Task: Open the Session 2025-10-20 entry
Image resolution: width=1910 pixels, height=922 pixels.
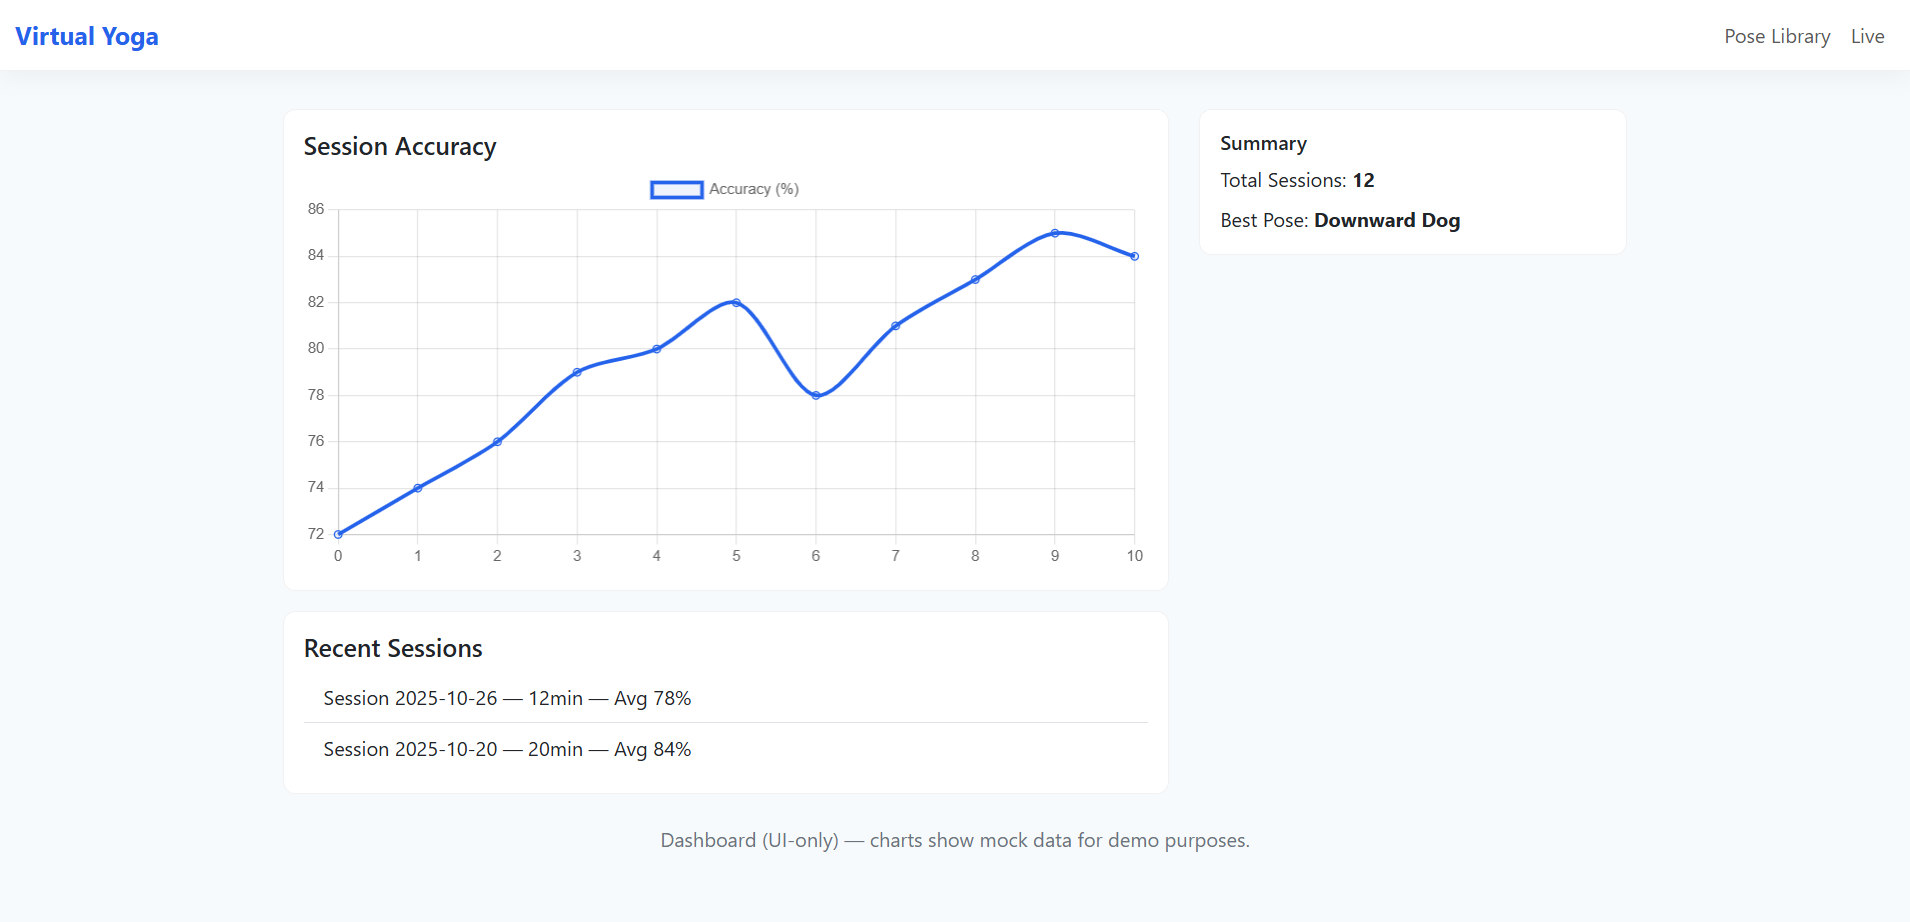Action: [x=507, y=749]
